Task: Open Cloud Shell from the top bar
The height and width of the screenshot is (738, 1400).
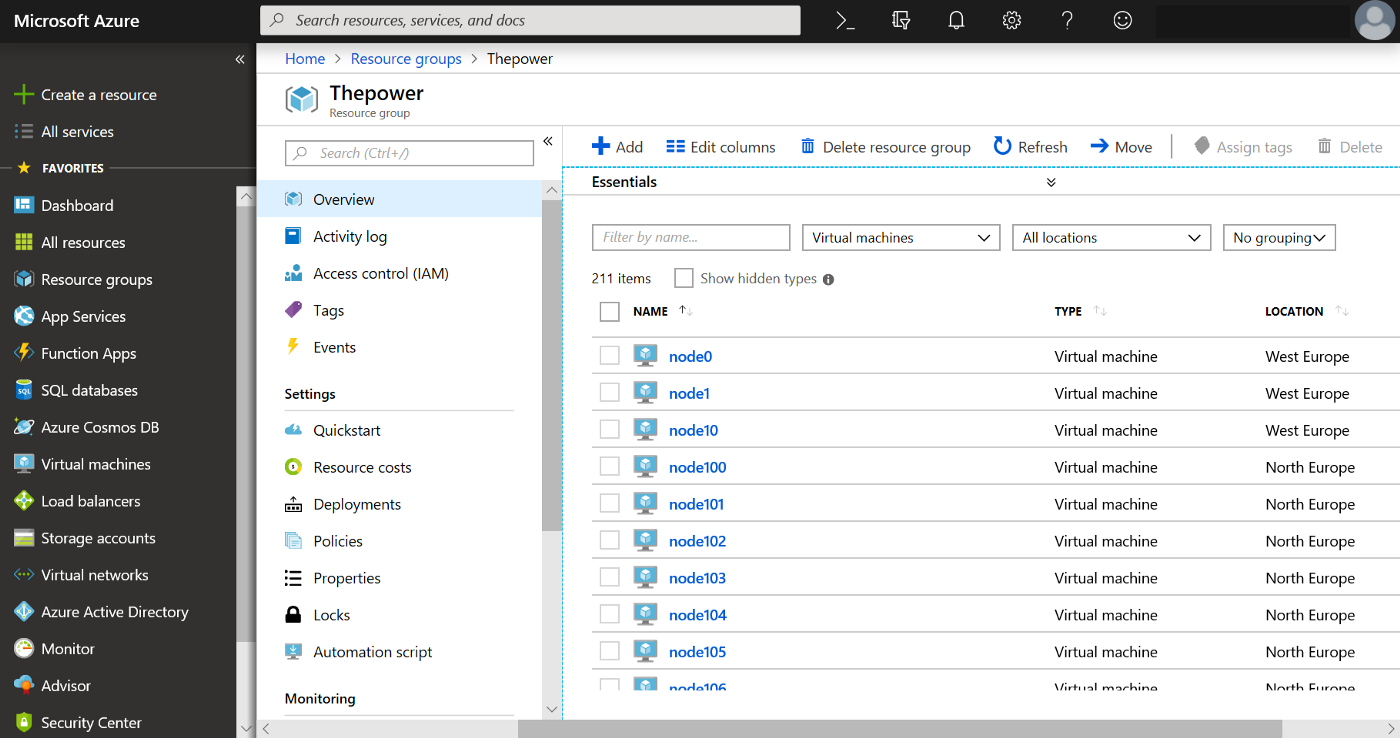Action: click(846, 20)
